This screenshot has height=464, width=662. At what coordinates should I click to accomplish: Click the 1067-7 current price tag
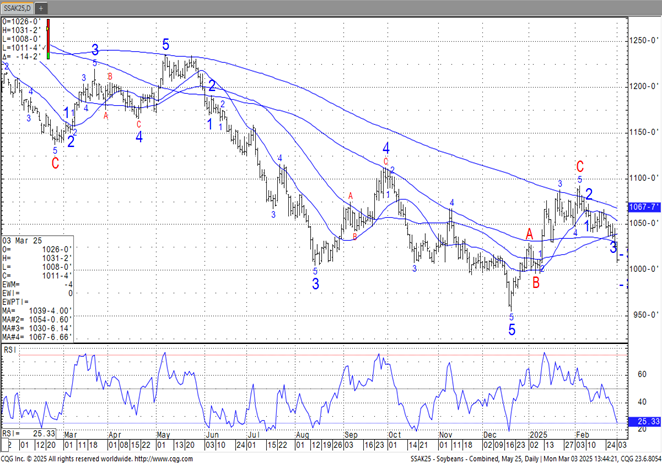(x=642, y=206)
